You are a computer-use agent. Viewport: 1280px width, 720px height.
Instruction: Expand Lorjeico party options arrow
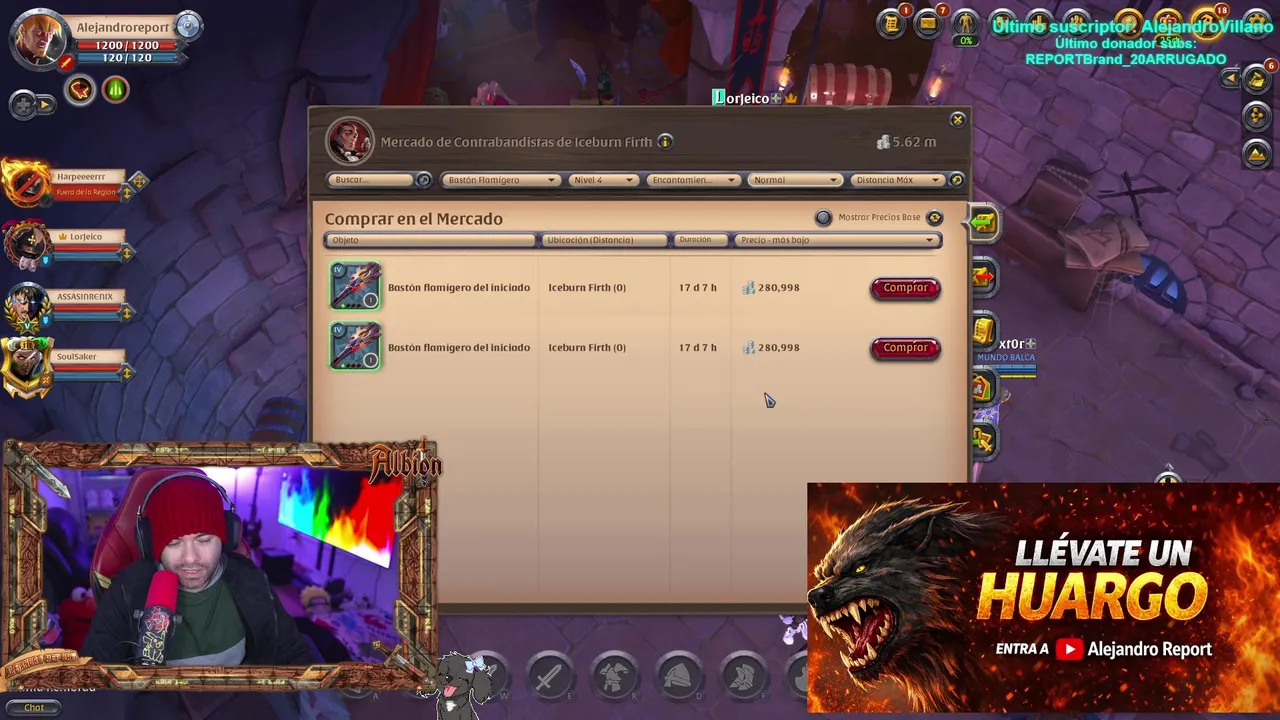[x=126, y=253]
